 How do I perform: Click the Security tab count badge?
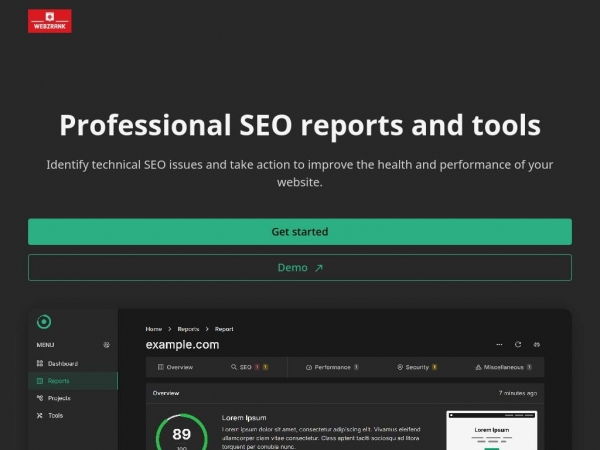pos(434,367)
